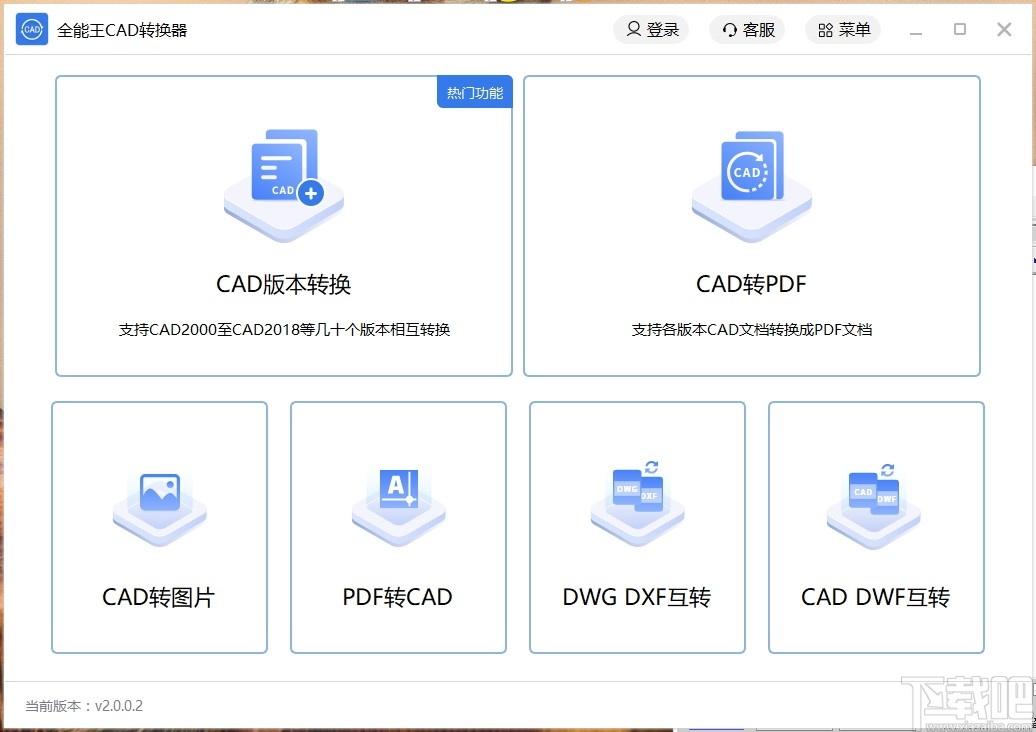1036x732 pixels.
Task: Click the 热门功能 badge on the card
Action: [474, 91]
